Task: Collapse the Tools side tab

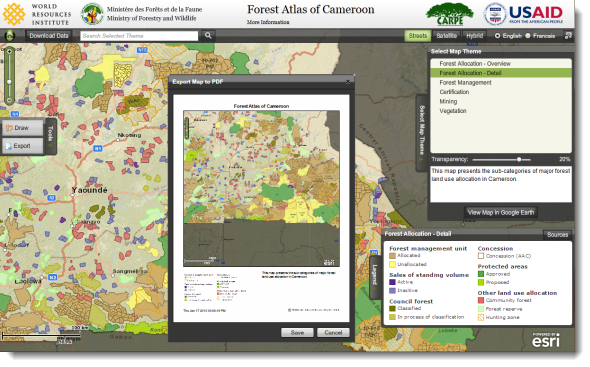Action: [x=51, y=136]
